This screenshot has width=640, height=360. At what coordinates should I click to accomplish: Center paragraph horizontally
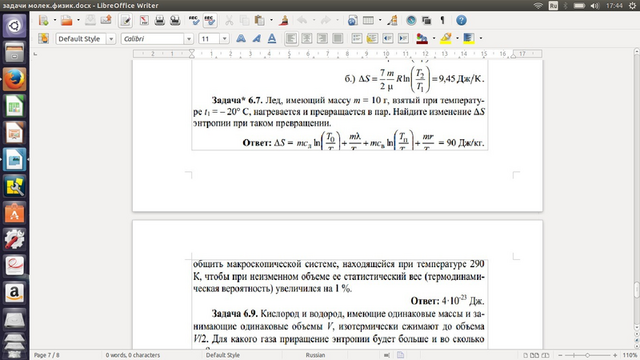coord(307,39)
